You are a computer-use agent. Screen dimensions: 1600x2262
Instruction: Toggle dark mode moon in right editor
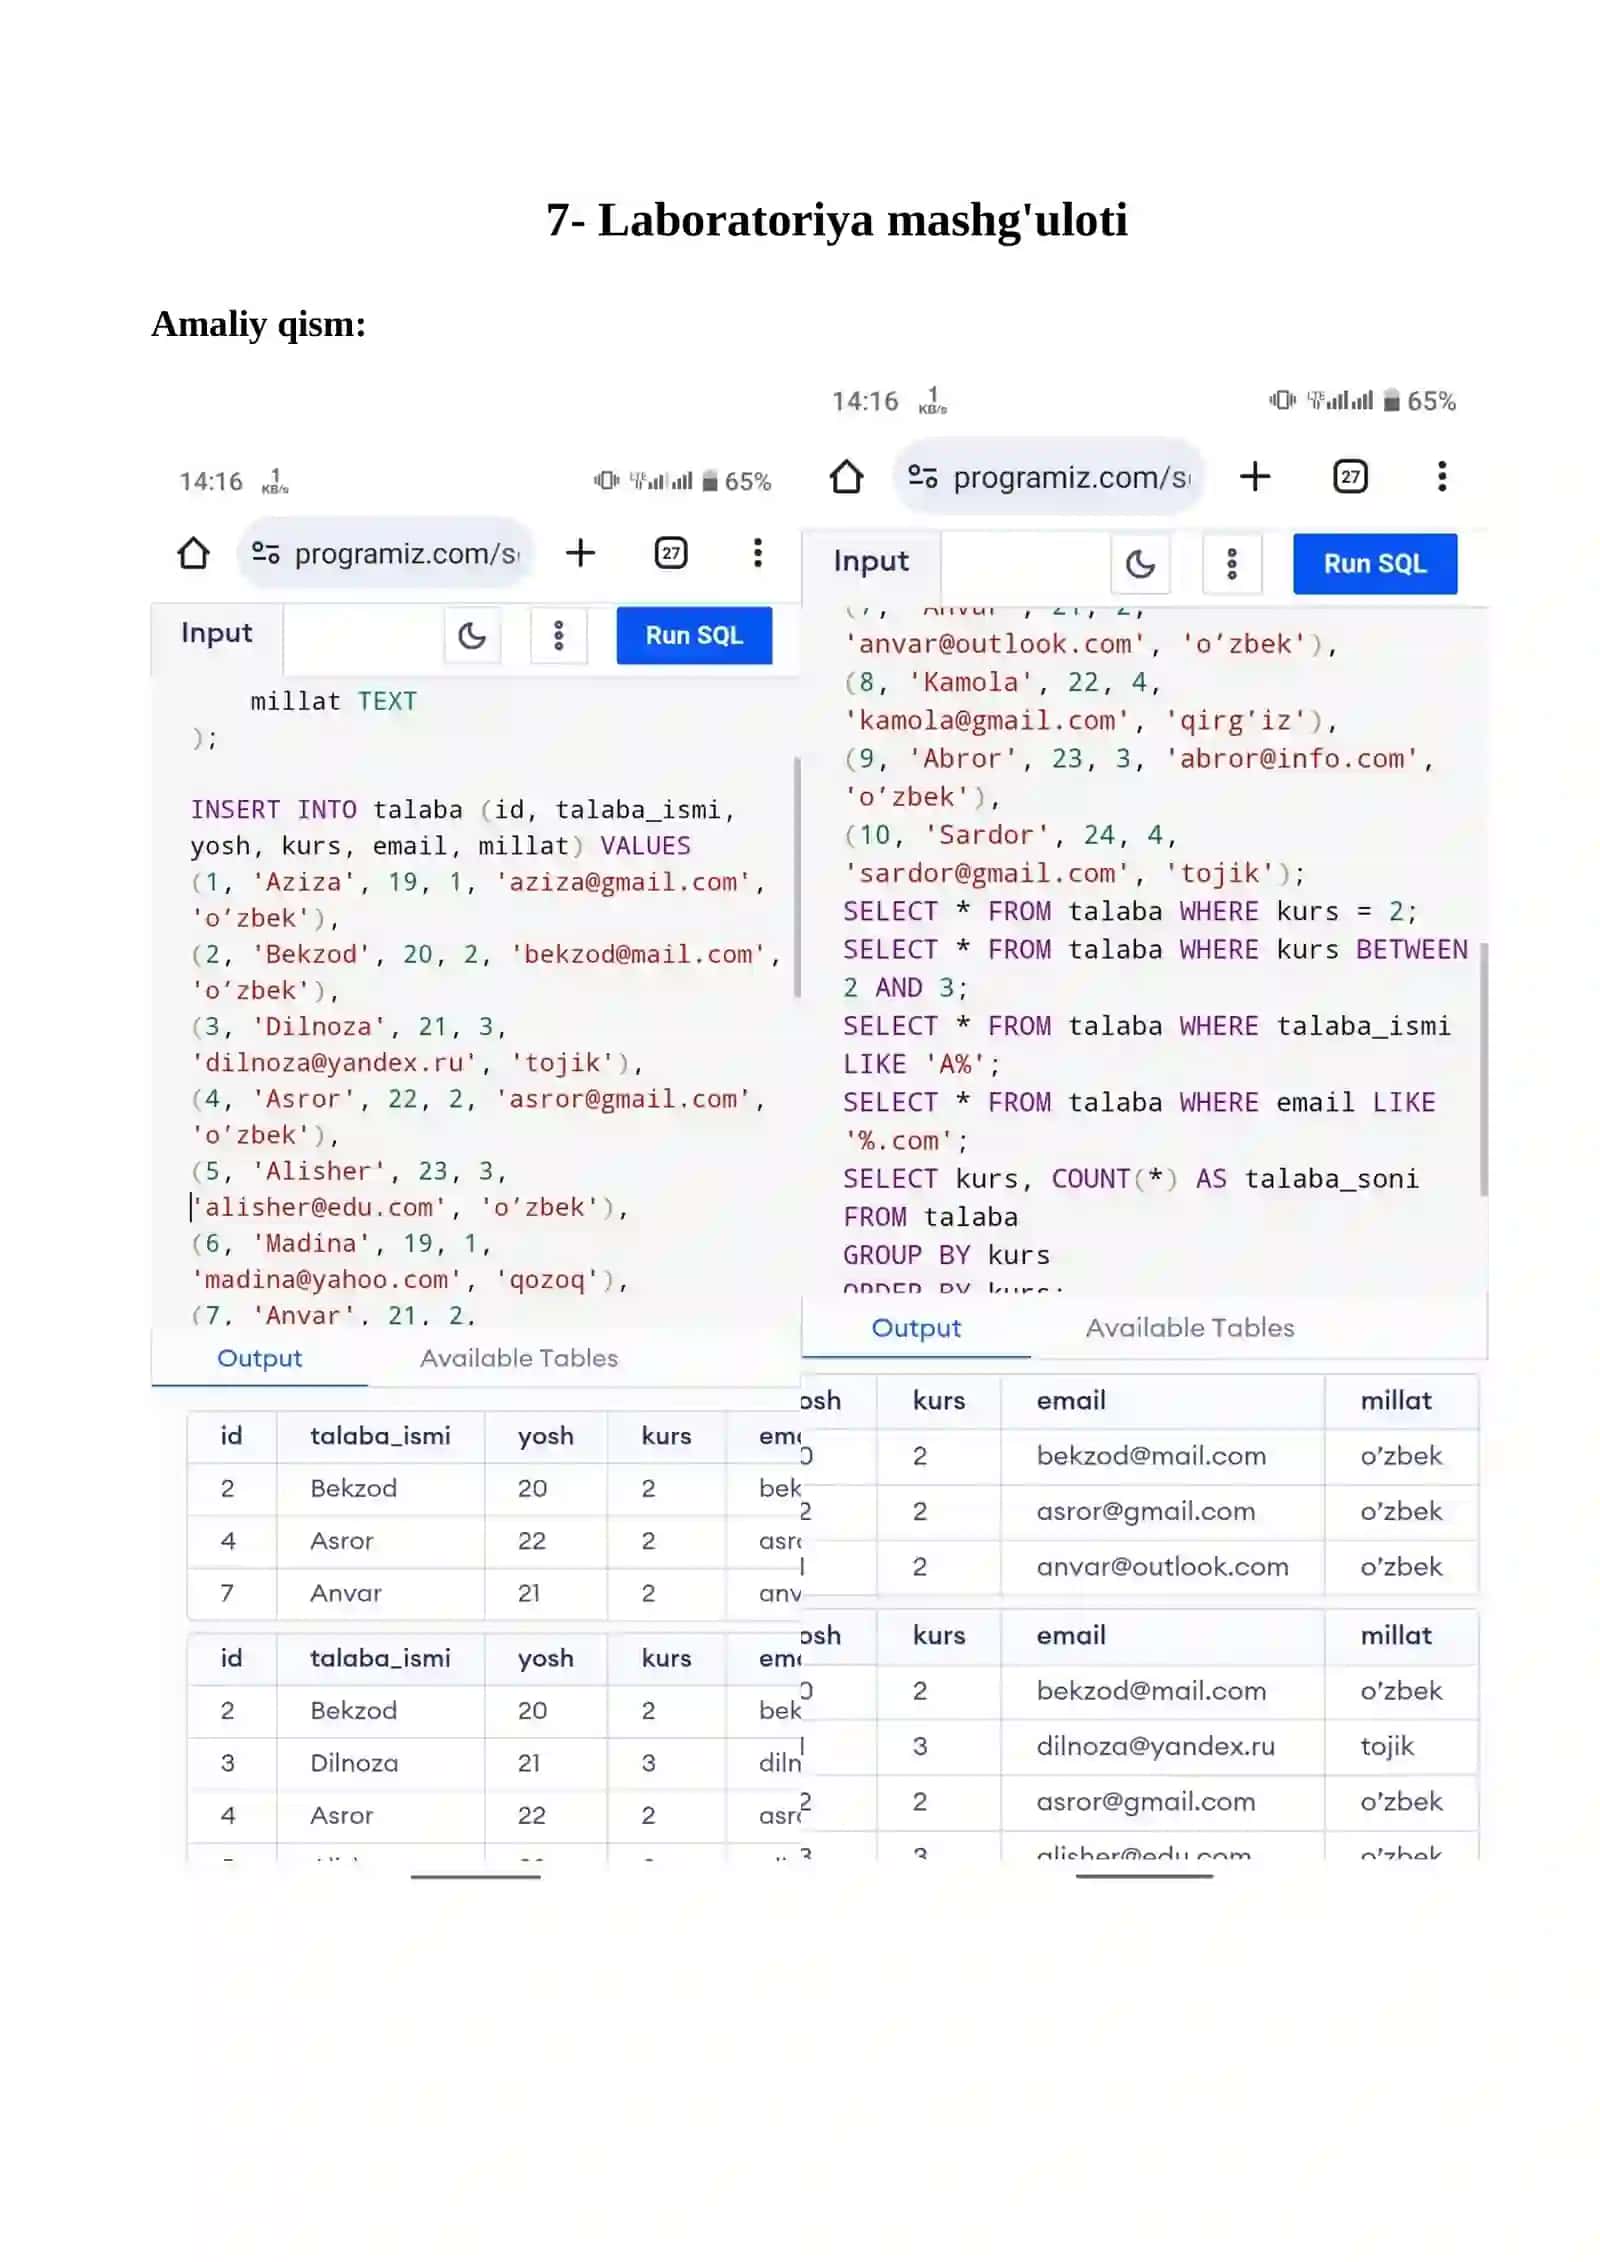point(1140,564)
